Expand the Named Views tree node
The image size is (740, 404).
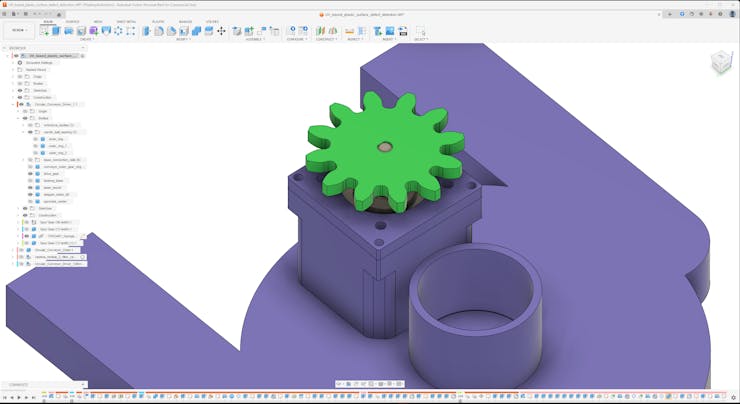13,69
